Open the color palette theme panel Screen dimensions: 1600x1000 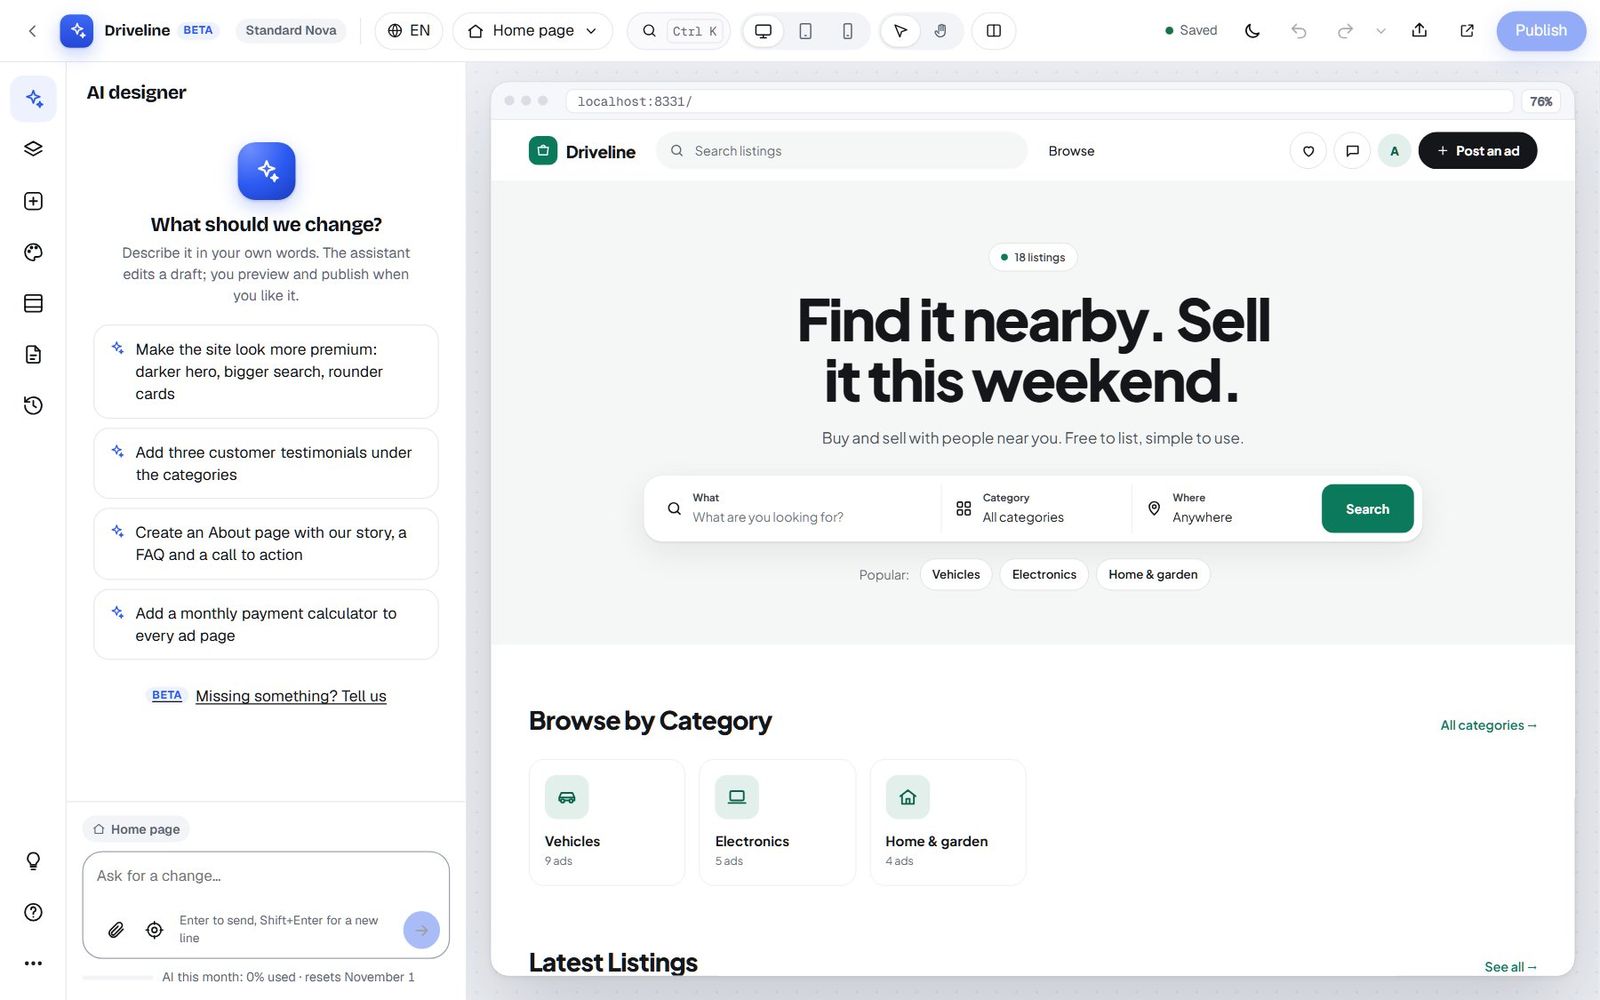(x=33, y=252)
